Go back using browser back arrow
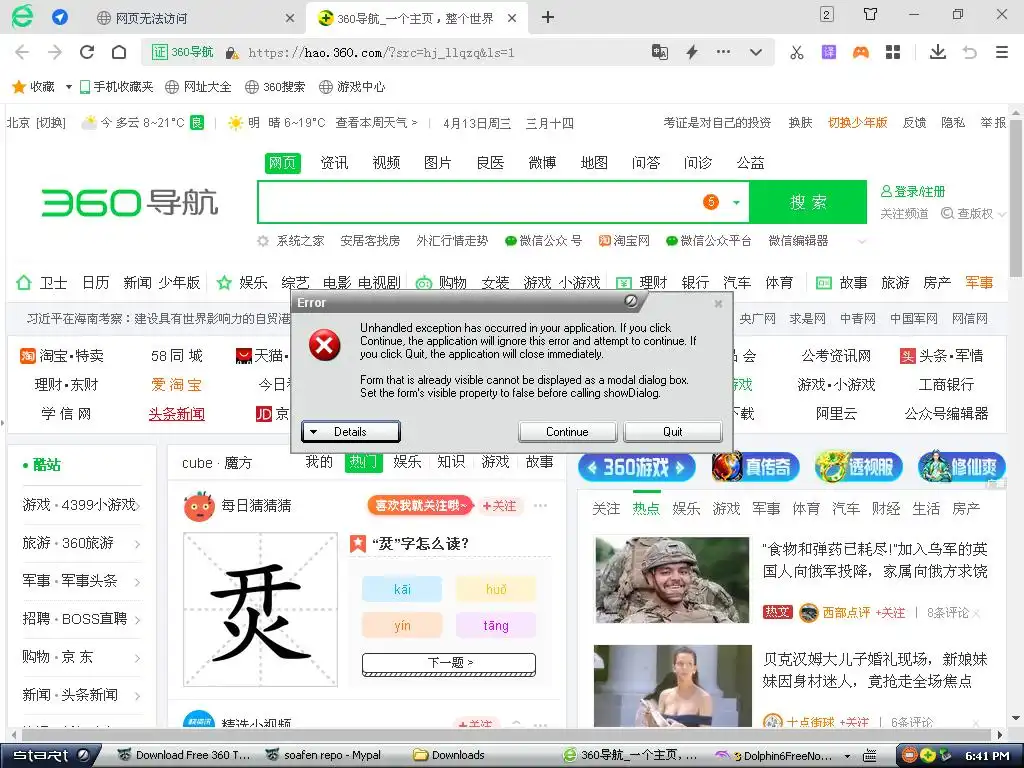 [22, 52]
